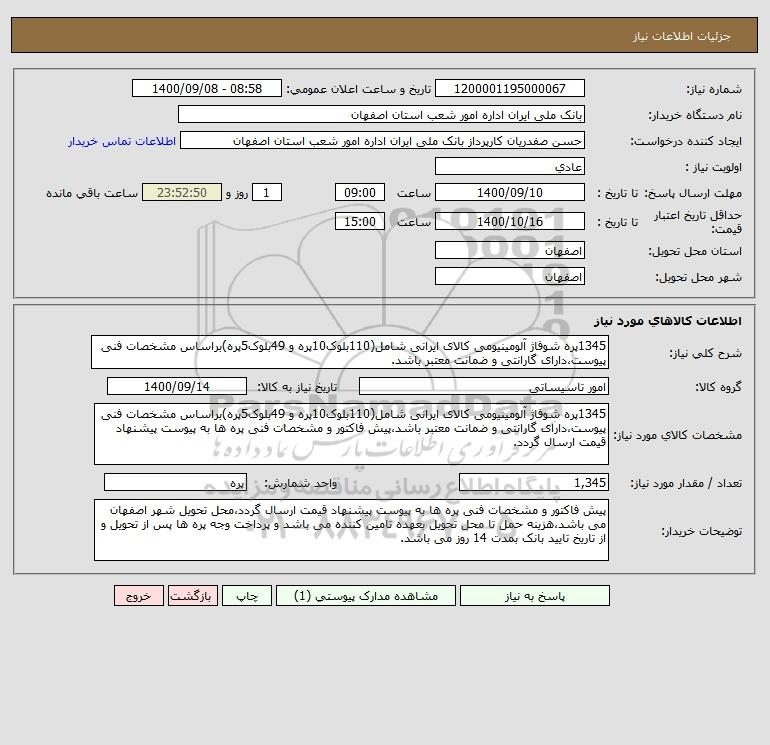This screenshot has height=745, width=770.
Task: Click the تعداد / مقدار مورد نیاز label
Action: point(686,483)
